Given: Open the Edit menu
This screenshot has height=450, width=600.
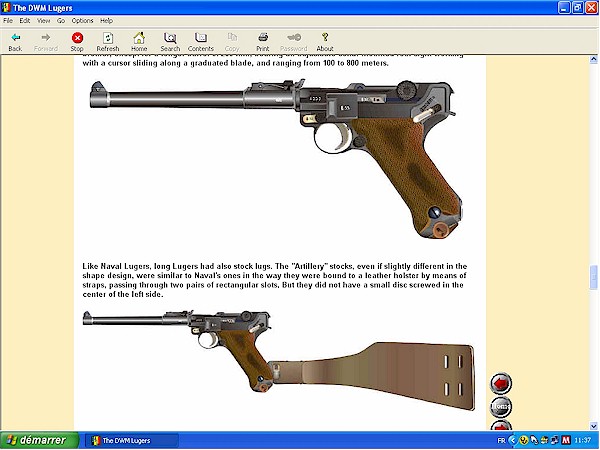Looking at the screenshot, I should [25, 21].
